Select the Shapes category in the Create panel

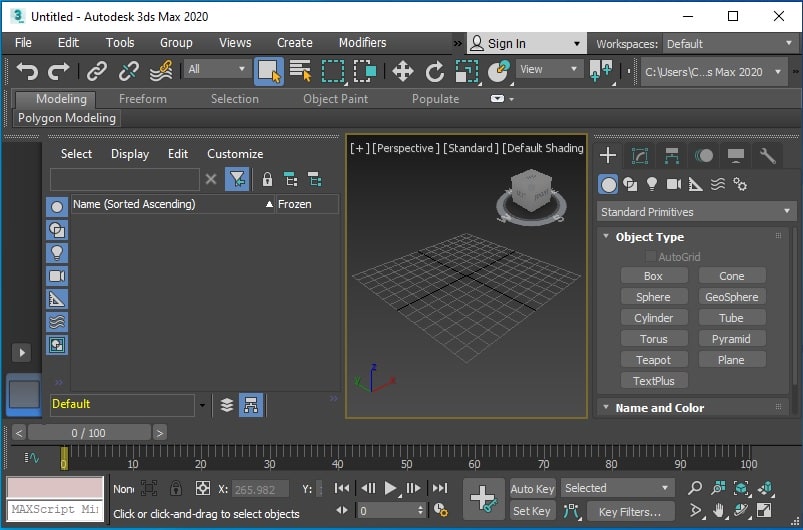[630, 184]
